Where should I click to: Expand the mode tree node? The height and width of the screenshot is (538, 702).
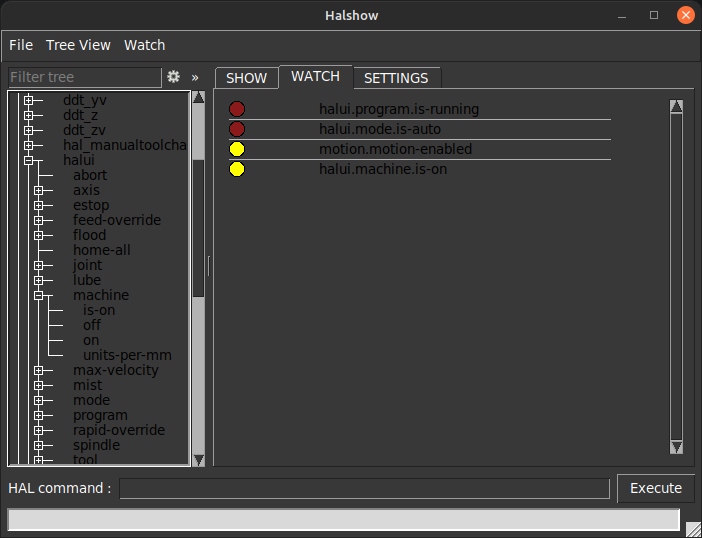[x=39, y=400]
